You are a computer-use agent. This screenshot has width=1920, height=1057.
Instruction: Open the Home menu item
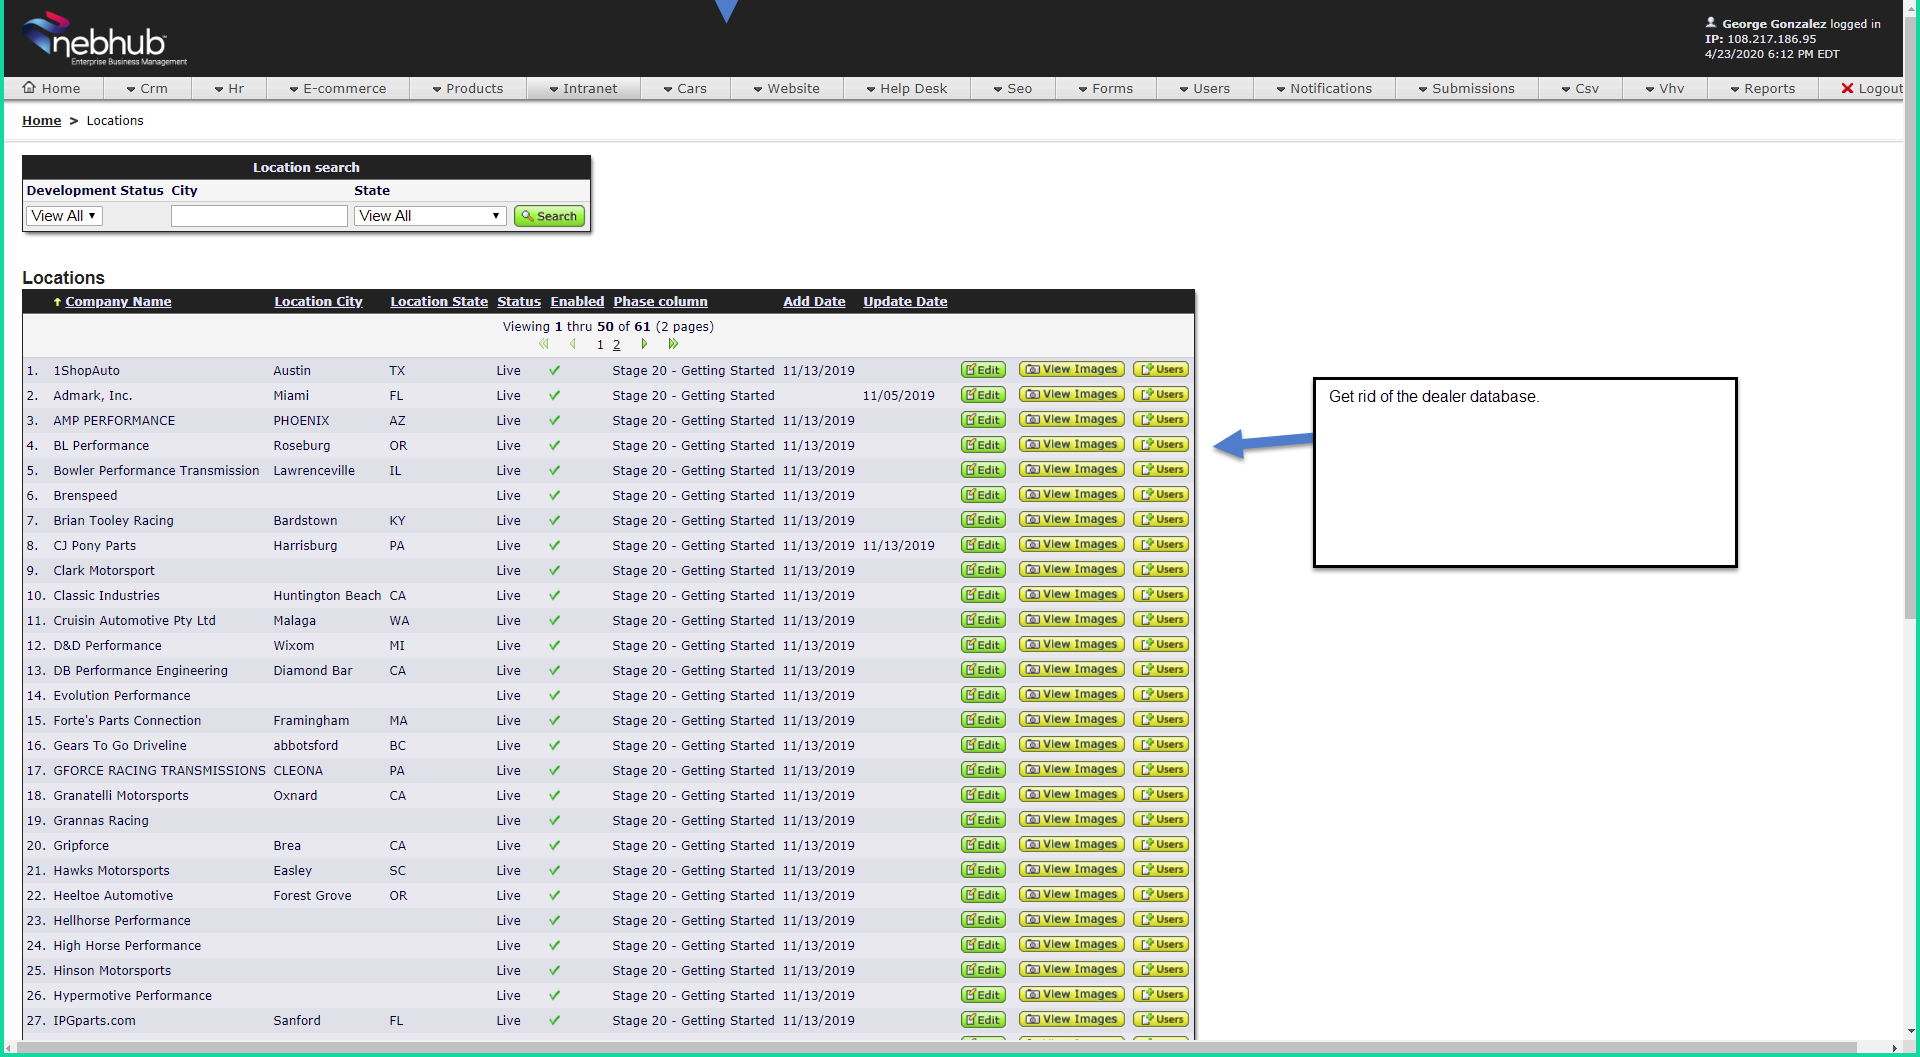click(x=52, y=89)
